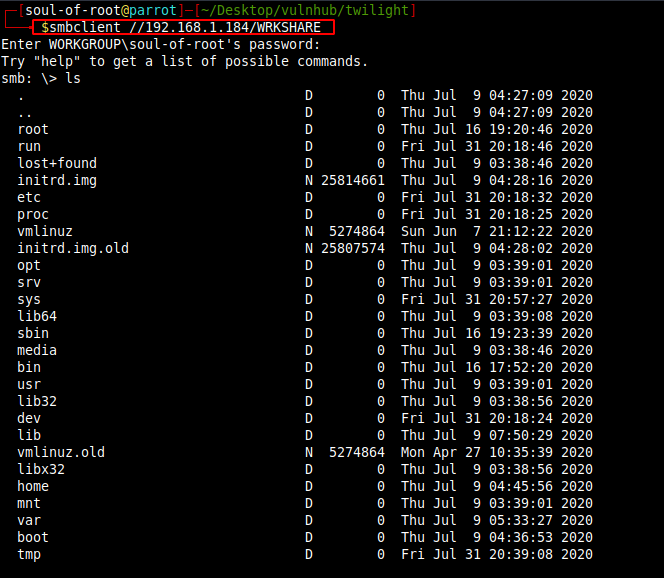The height and width of the screenshot is (578, 664).
Task: Click the 'vmlinuz' file name
Action: pos(45,231)
